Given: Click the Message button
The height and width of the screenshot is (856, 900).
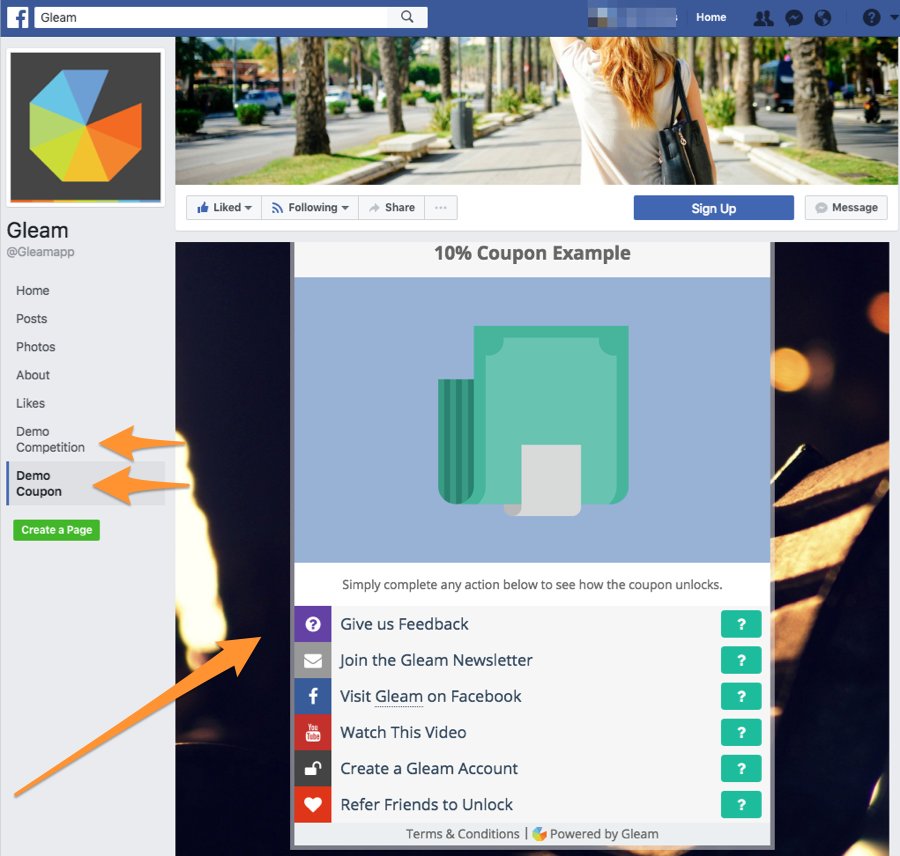Looking at the screenshot, I should pyautogui.click(x=846, y=208).
